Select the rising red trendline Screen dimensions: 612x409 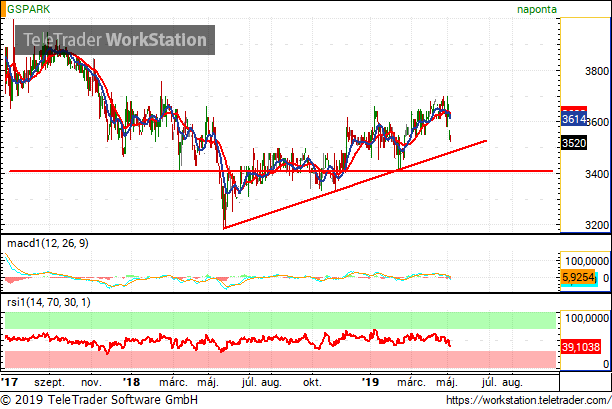pyautogui.click(x=355, y=184)
